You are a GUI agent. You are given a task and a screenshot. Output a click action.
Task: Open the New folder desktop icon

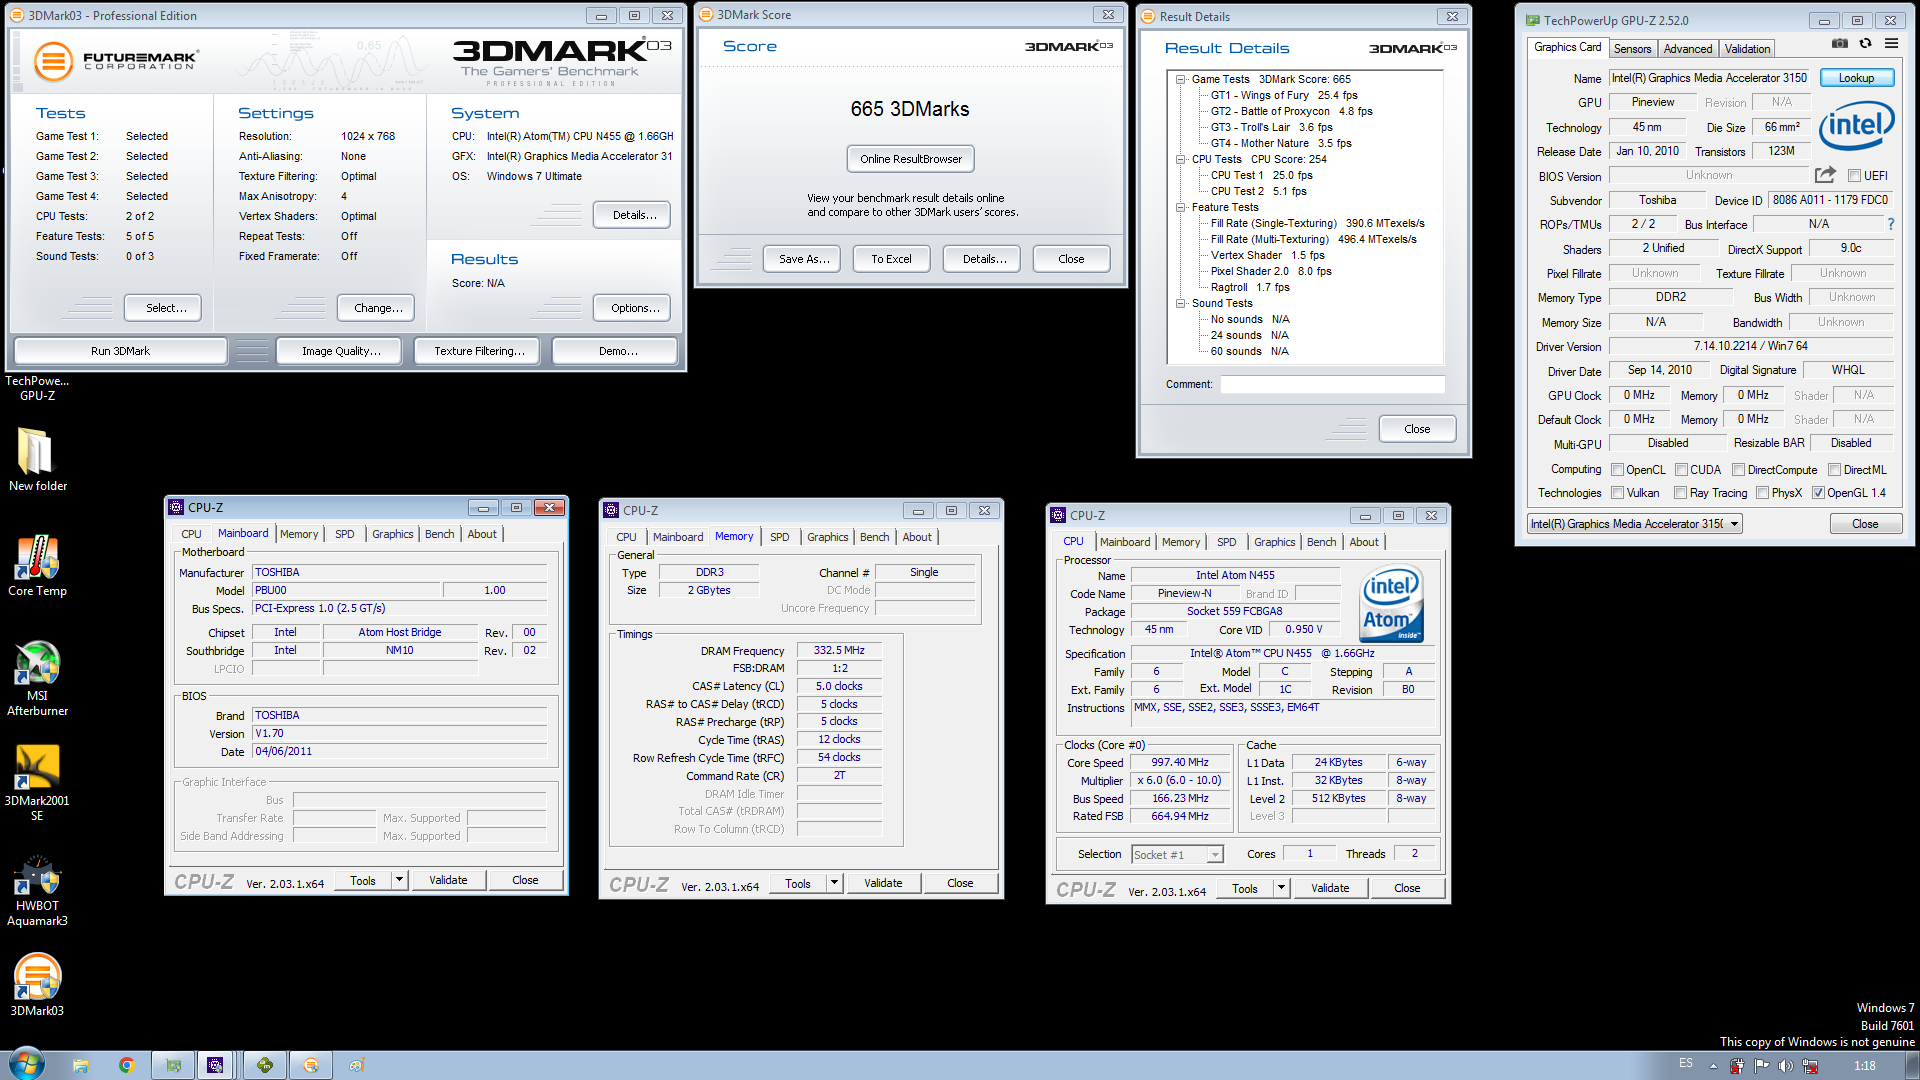tap(37, 460)
